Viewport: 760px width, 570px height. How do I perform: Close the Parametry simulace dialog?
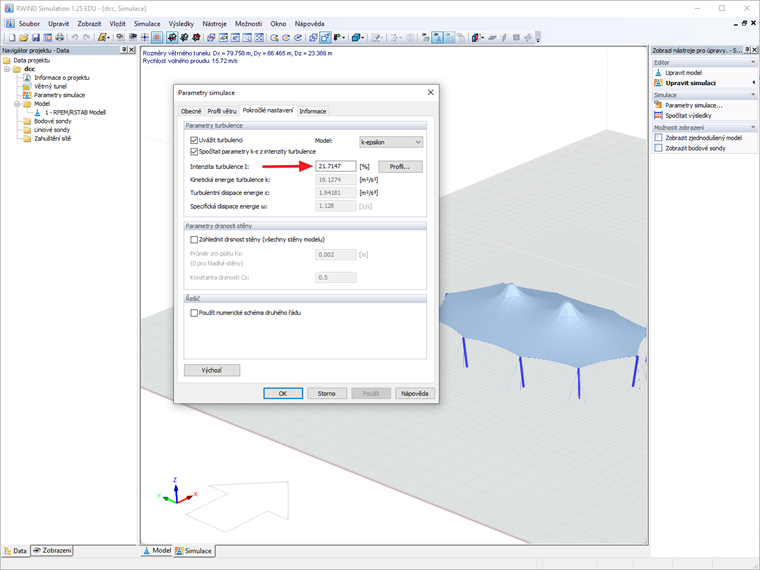coord(430,92)
